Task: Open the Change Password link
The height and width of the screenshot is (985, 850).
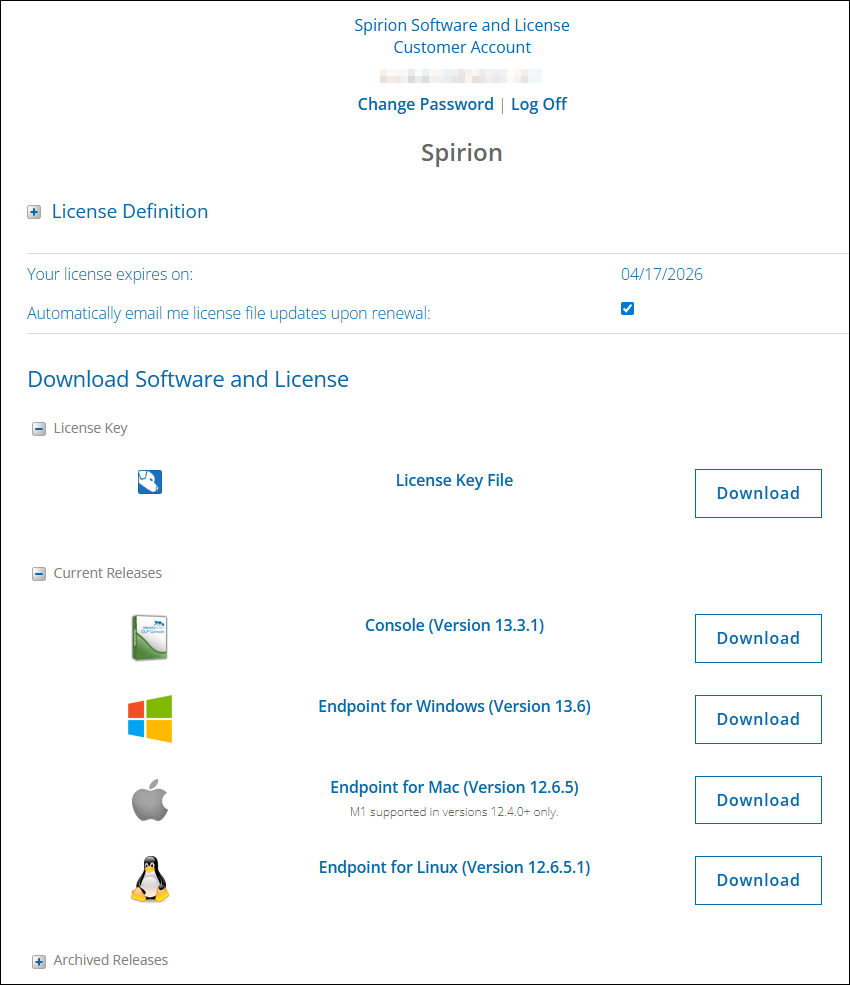Action: pos(425,104)
